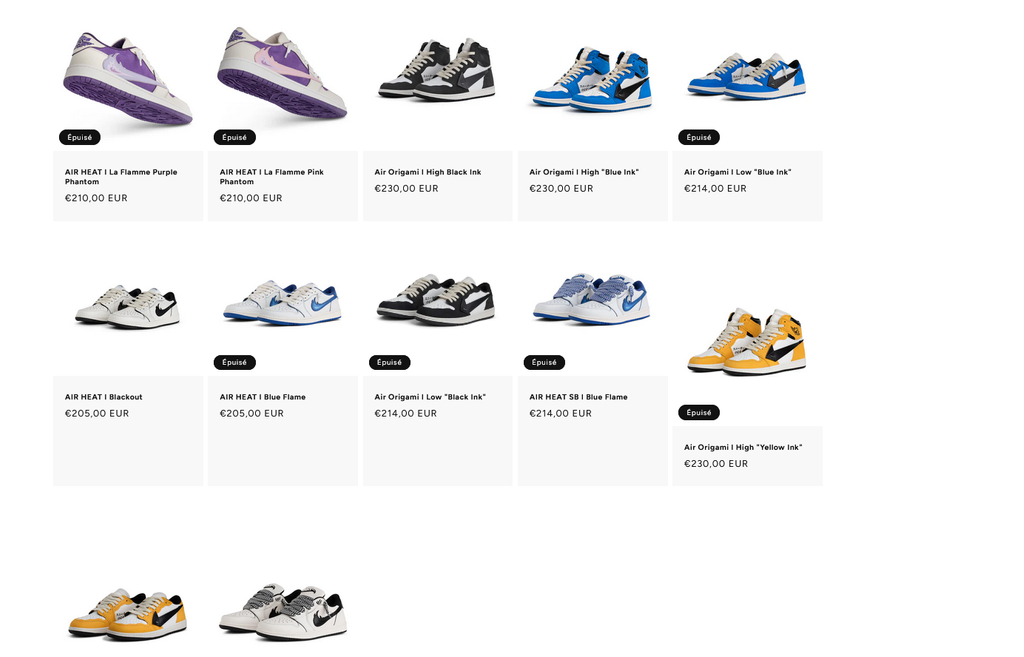Click Épuisé badge on Yellow Ink sneaker

pyautogui.click(x=699, y=413)
